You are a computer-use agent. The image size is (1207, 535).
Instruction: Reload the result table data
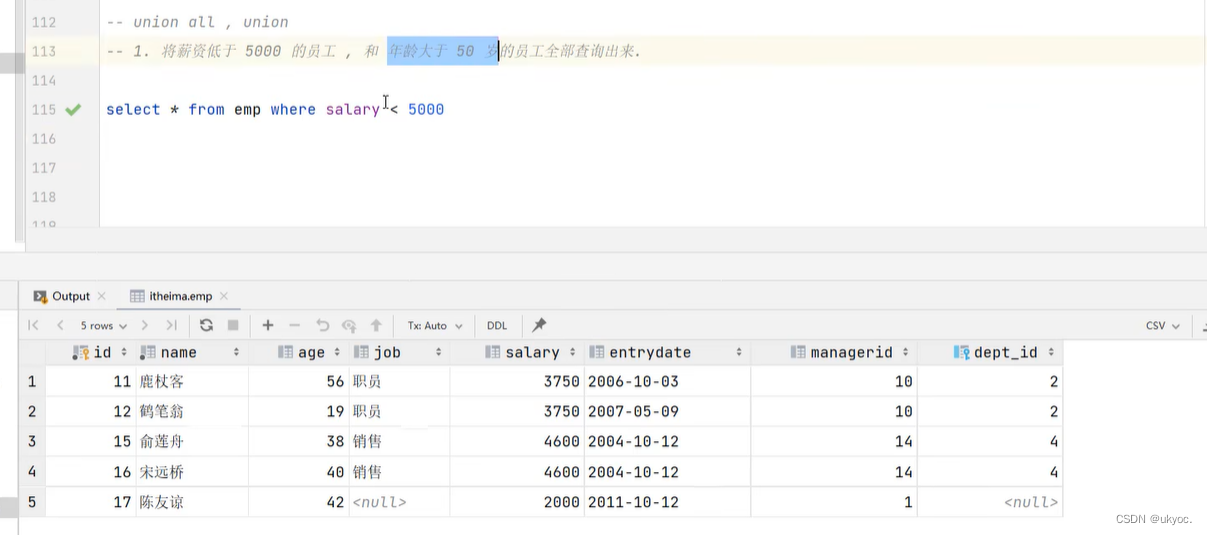[206, 325]
